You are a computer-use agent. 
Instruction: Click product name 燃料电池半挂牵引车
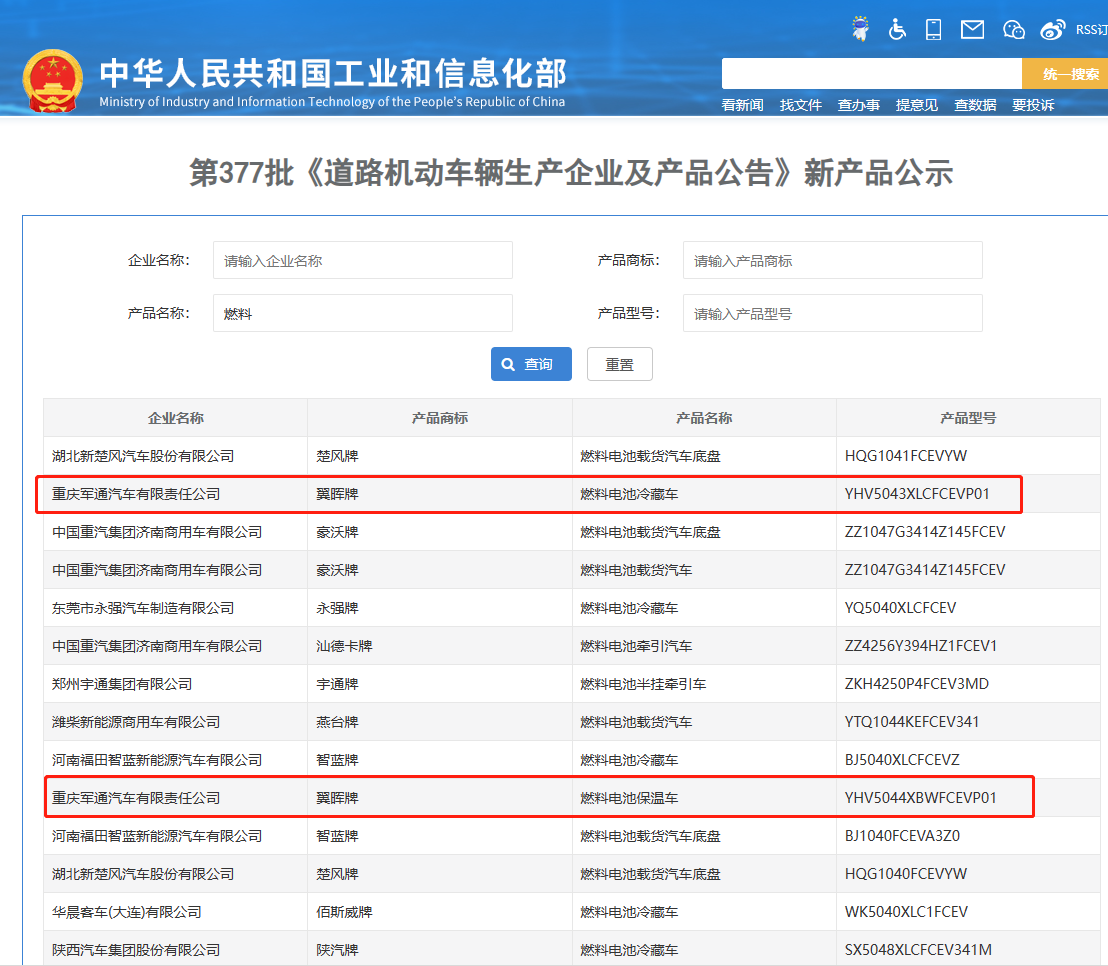(x=643, y=684)
